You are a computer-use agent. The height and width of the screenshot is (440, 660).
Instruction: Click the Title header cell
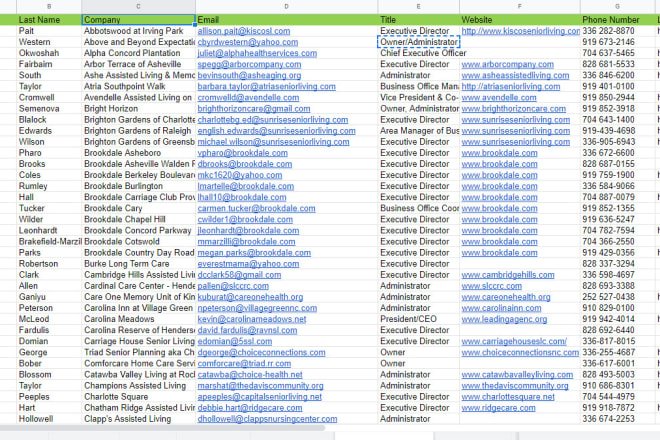(418, 20)
